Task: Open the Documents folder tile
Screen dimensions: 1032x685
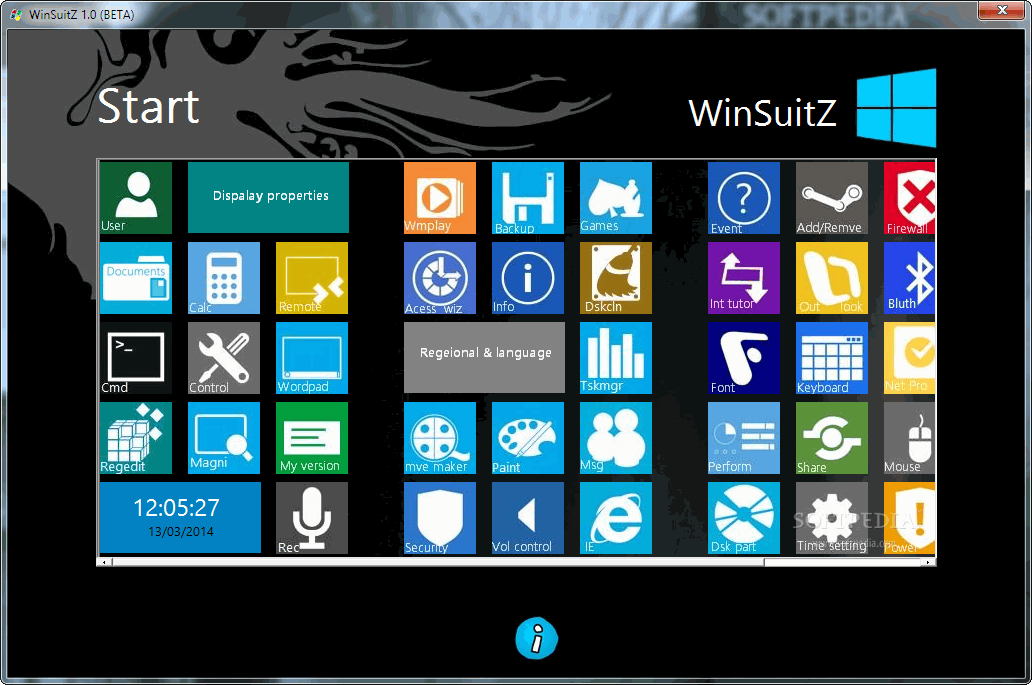Action: point(136,278)
